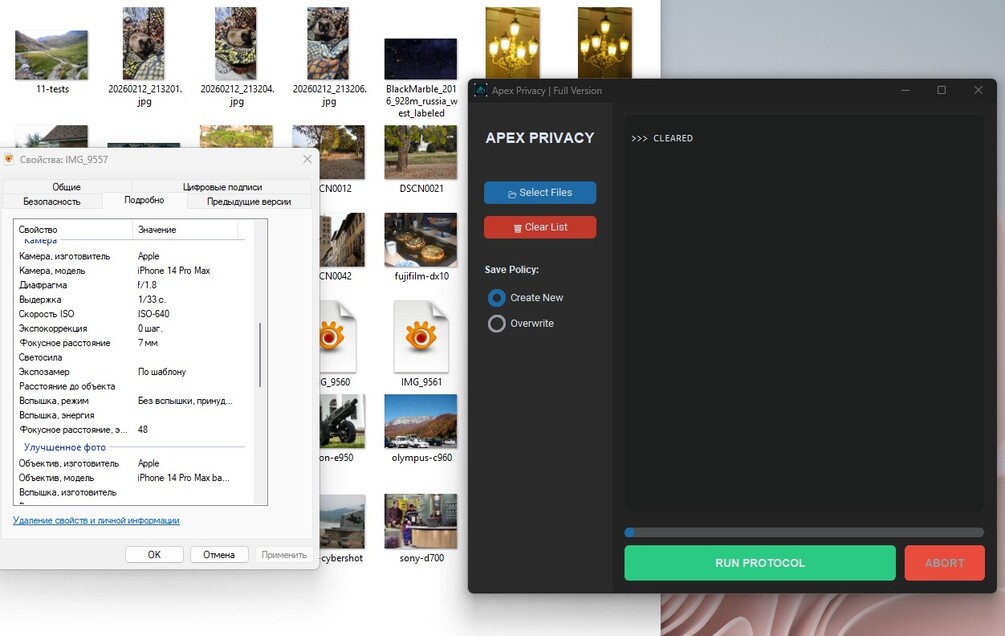This screenshot has height=636, width=1005.
Task: Select the 20260212_213204.jpg thumbnail
Action: 236,44
